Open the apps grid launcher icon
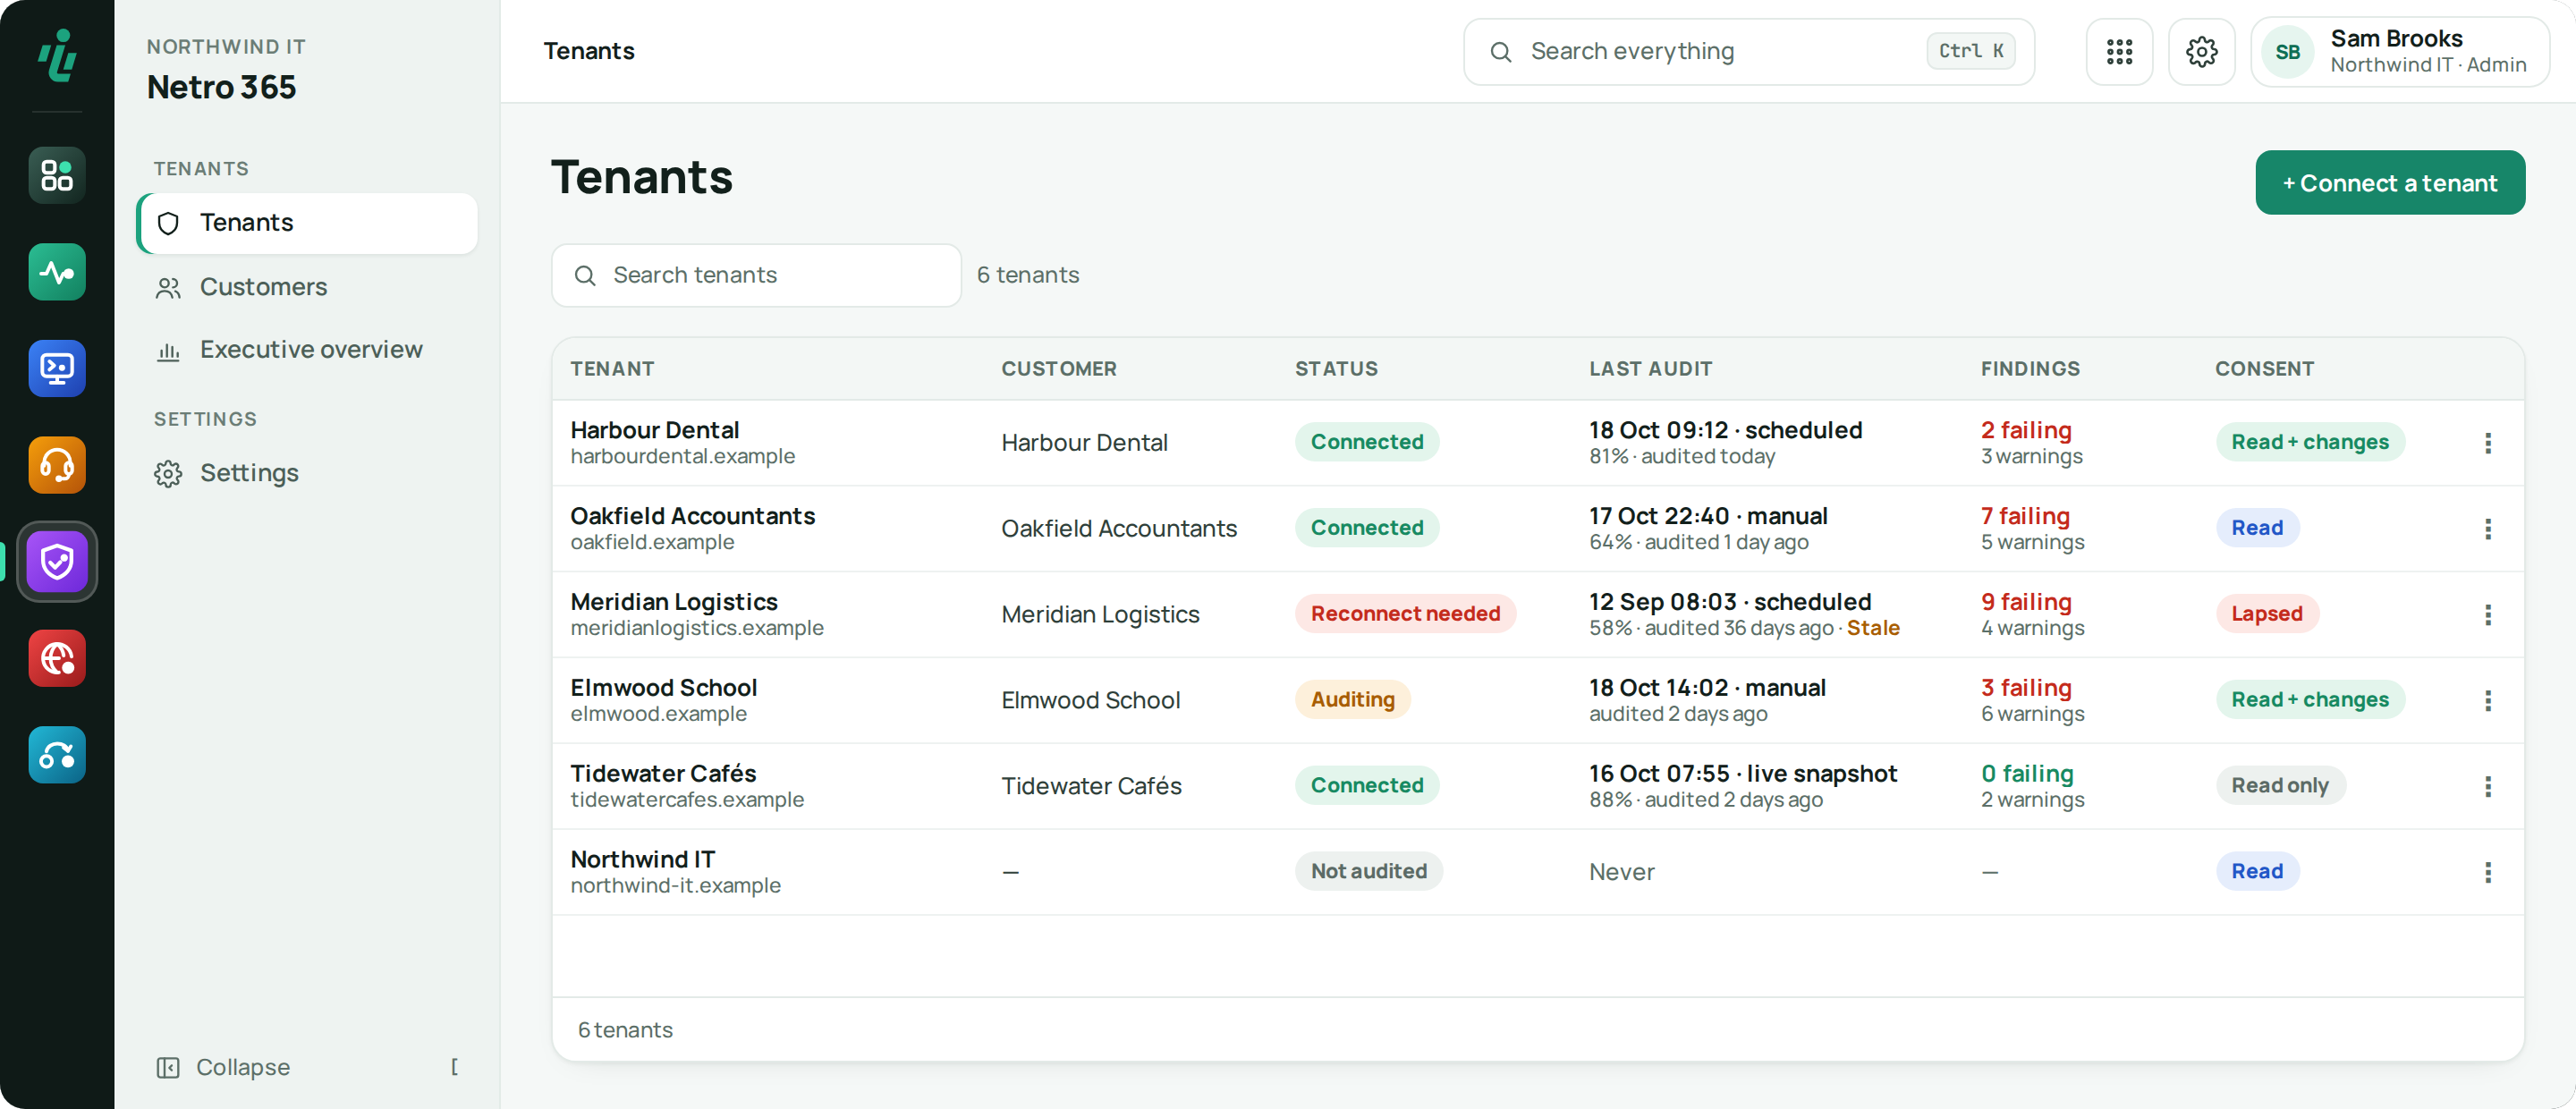This screenshot has width=2576, height=1109. pos(2119,51)
